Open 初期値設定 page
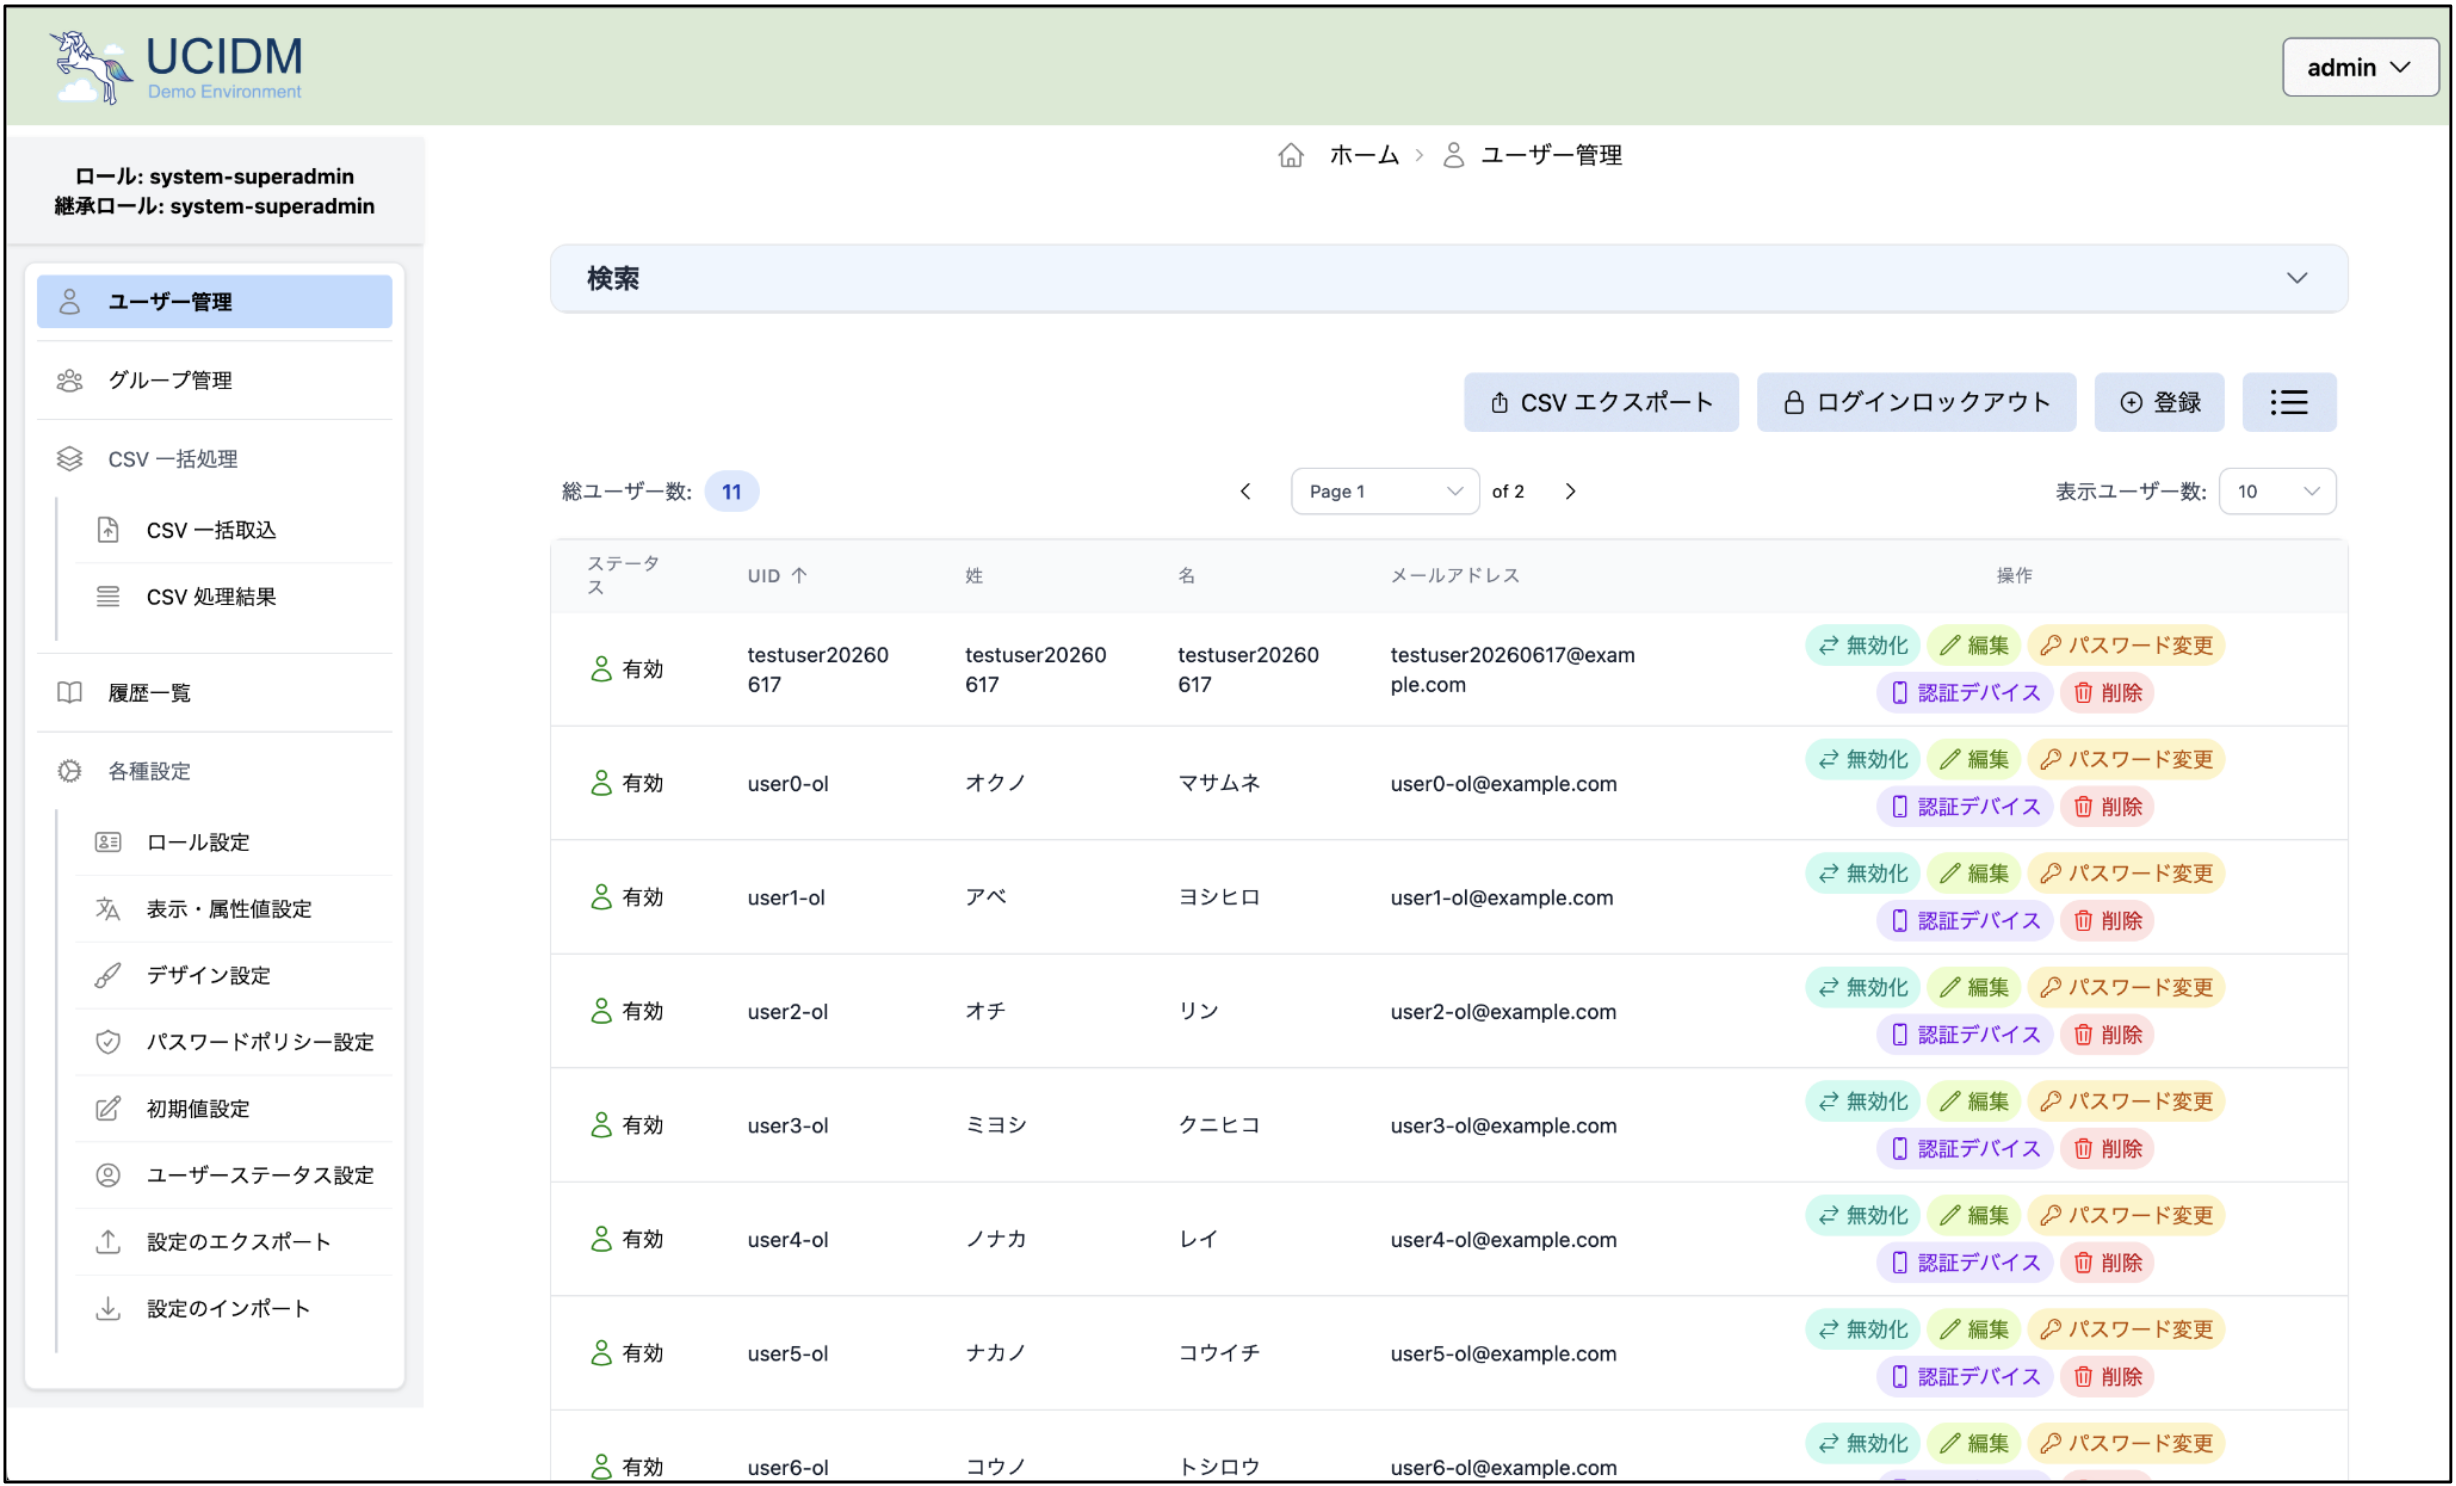 click(x=233, y=1108)
